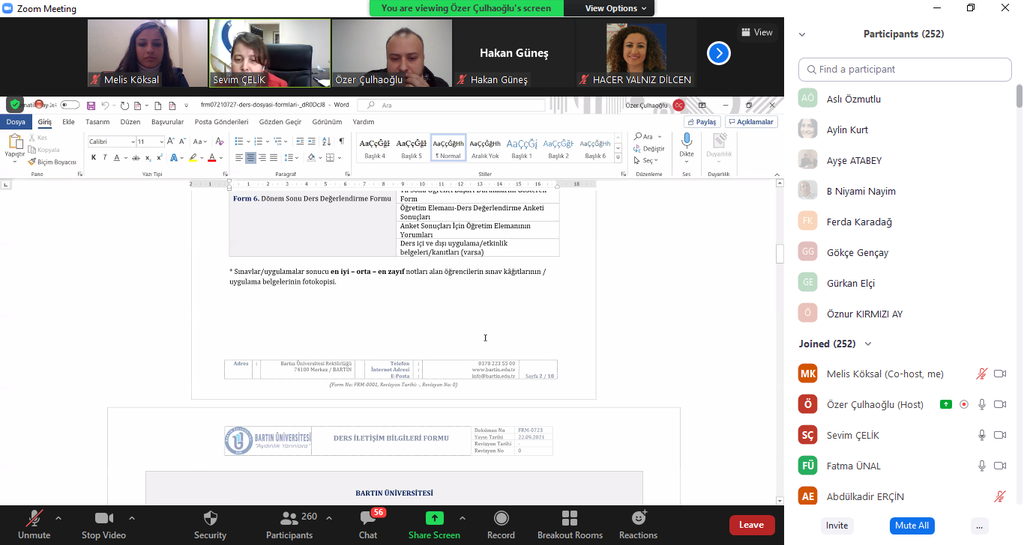
Task: Open Başvurular ribbon tab
Action: (167, 122)
